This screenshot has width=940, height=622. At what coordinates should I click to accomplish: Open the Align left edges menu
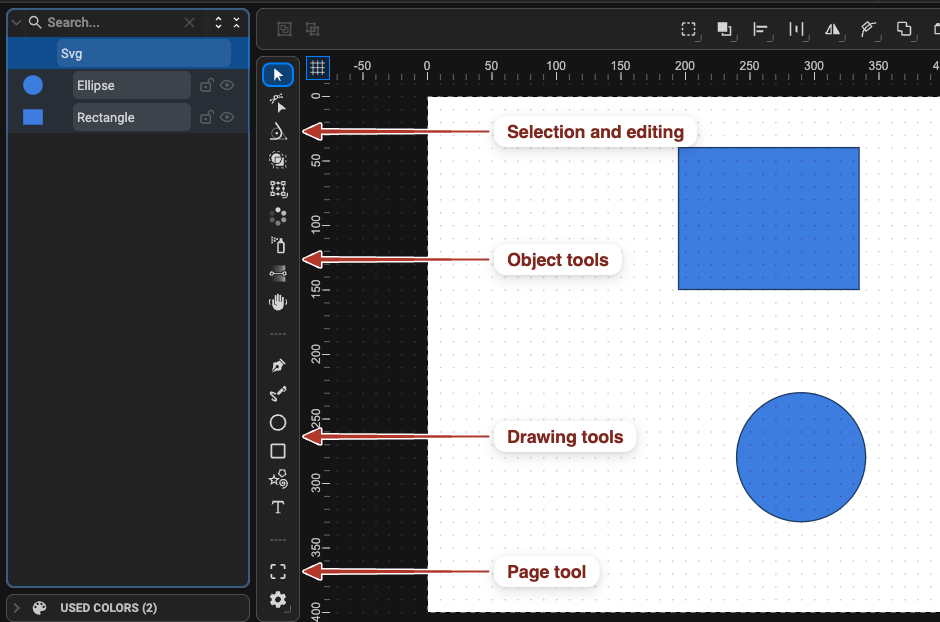(761, 29)
